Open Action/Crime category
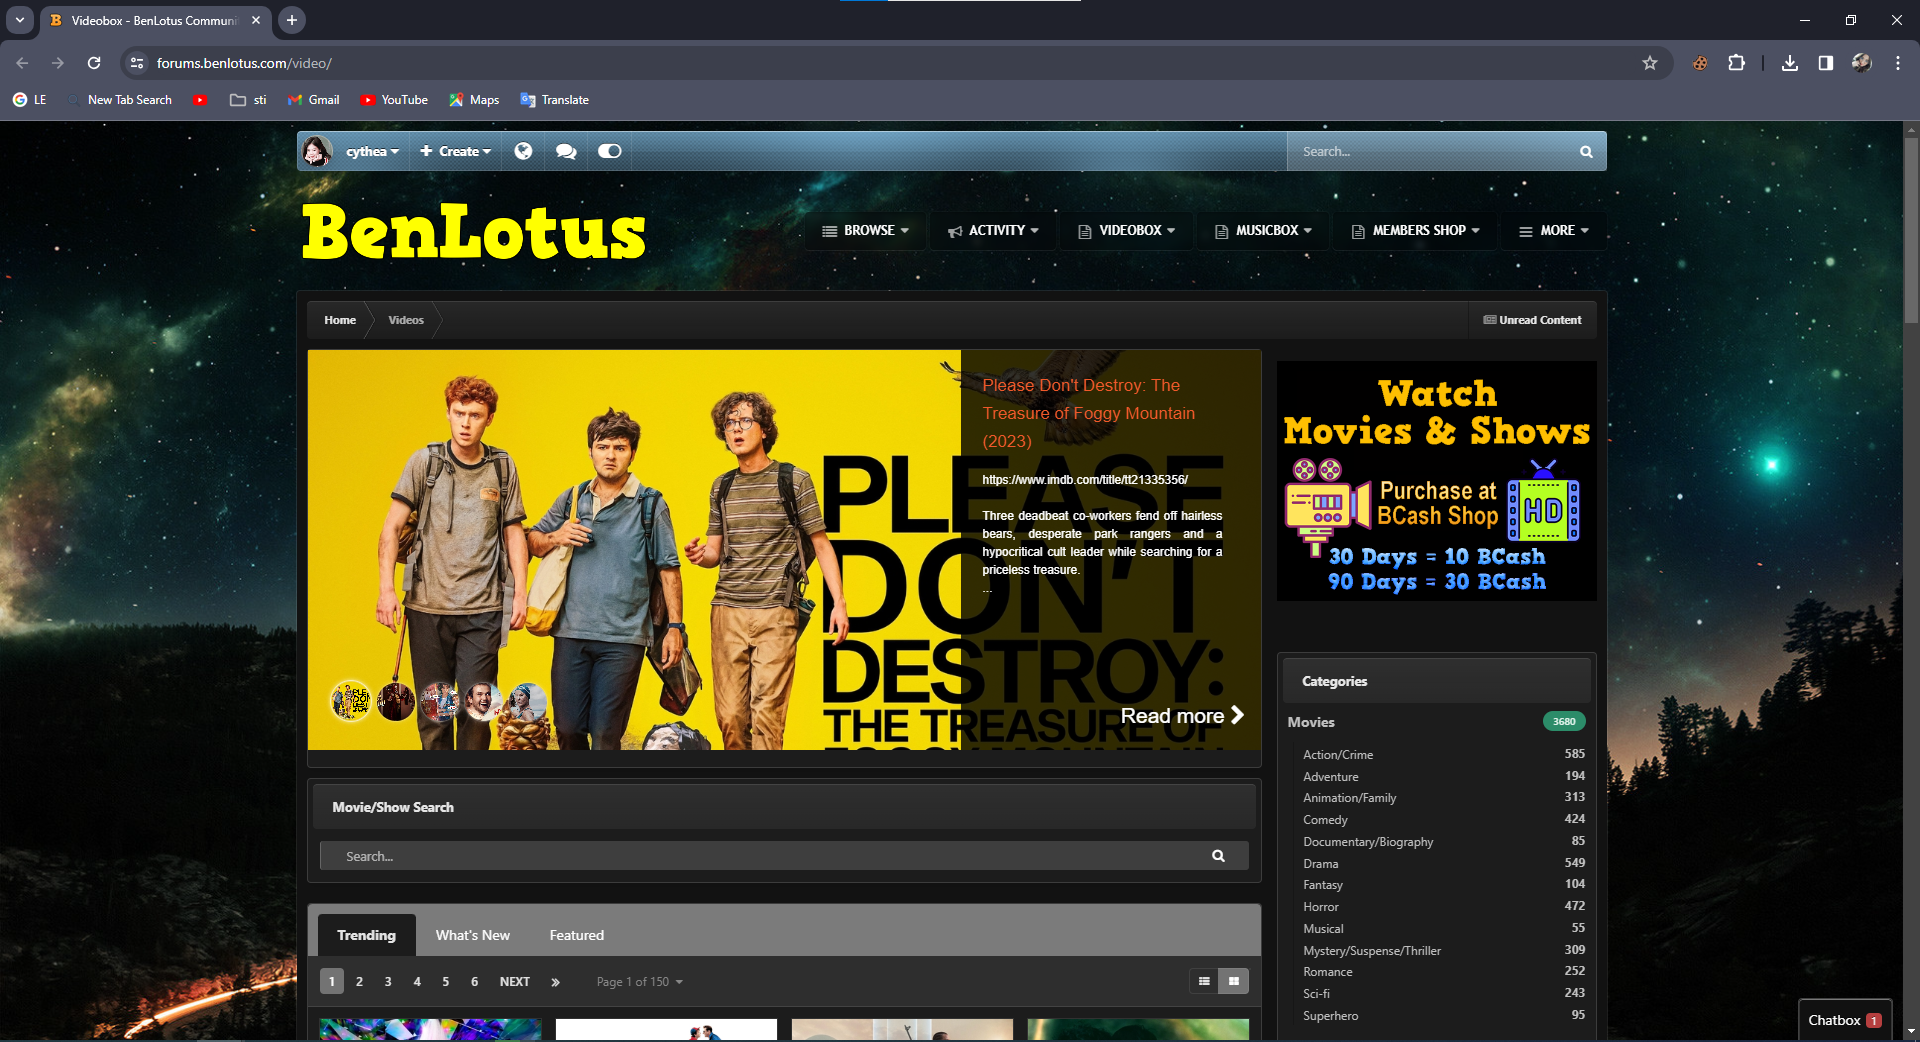The width and height of the screenshot is (1920, 1042). click(1338, 755)
